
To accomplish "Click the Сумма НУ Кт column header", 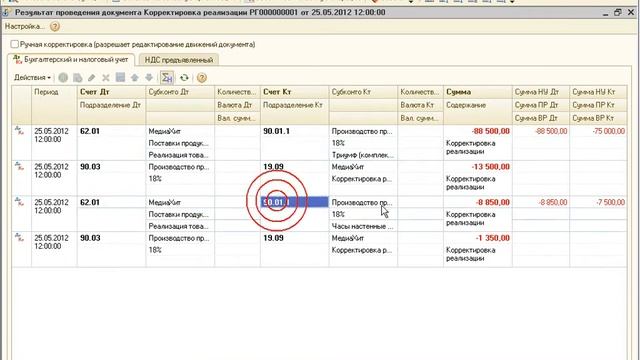I will (598, 92).
